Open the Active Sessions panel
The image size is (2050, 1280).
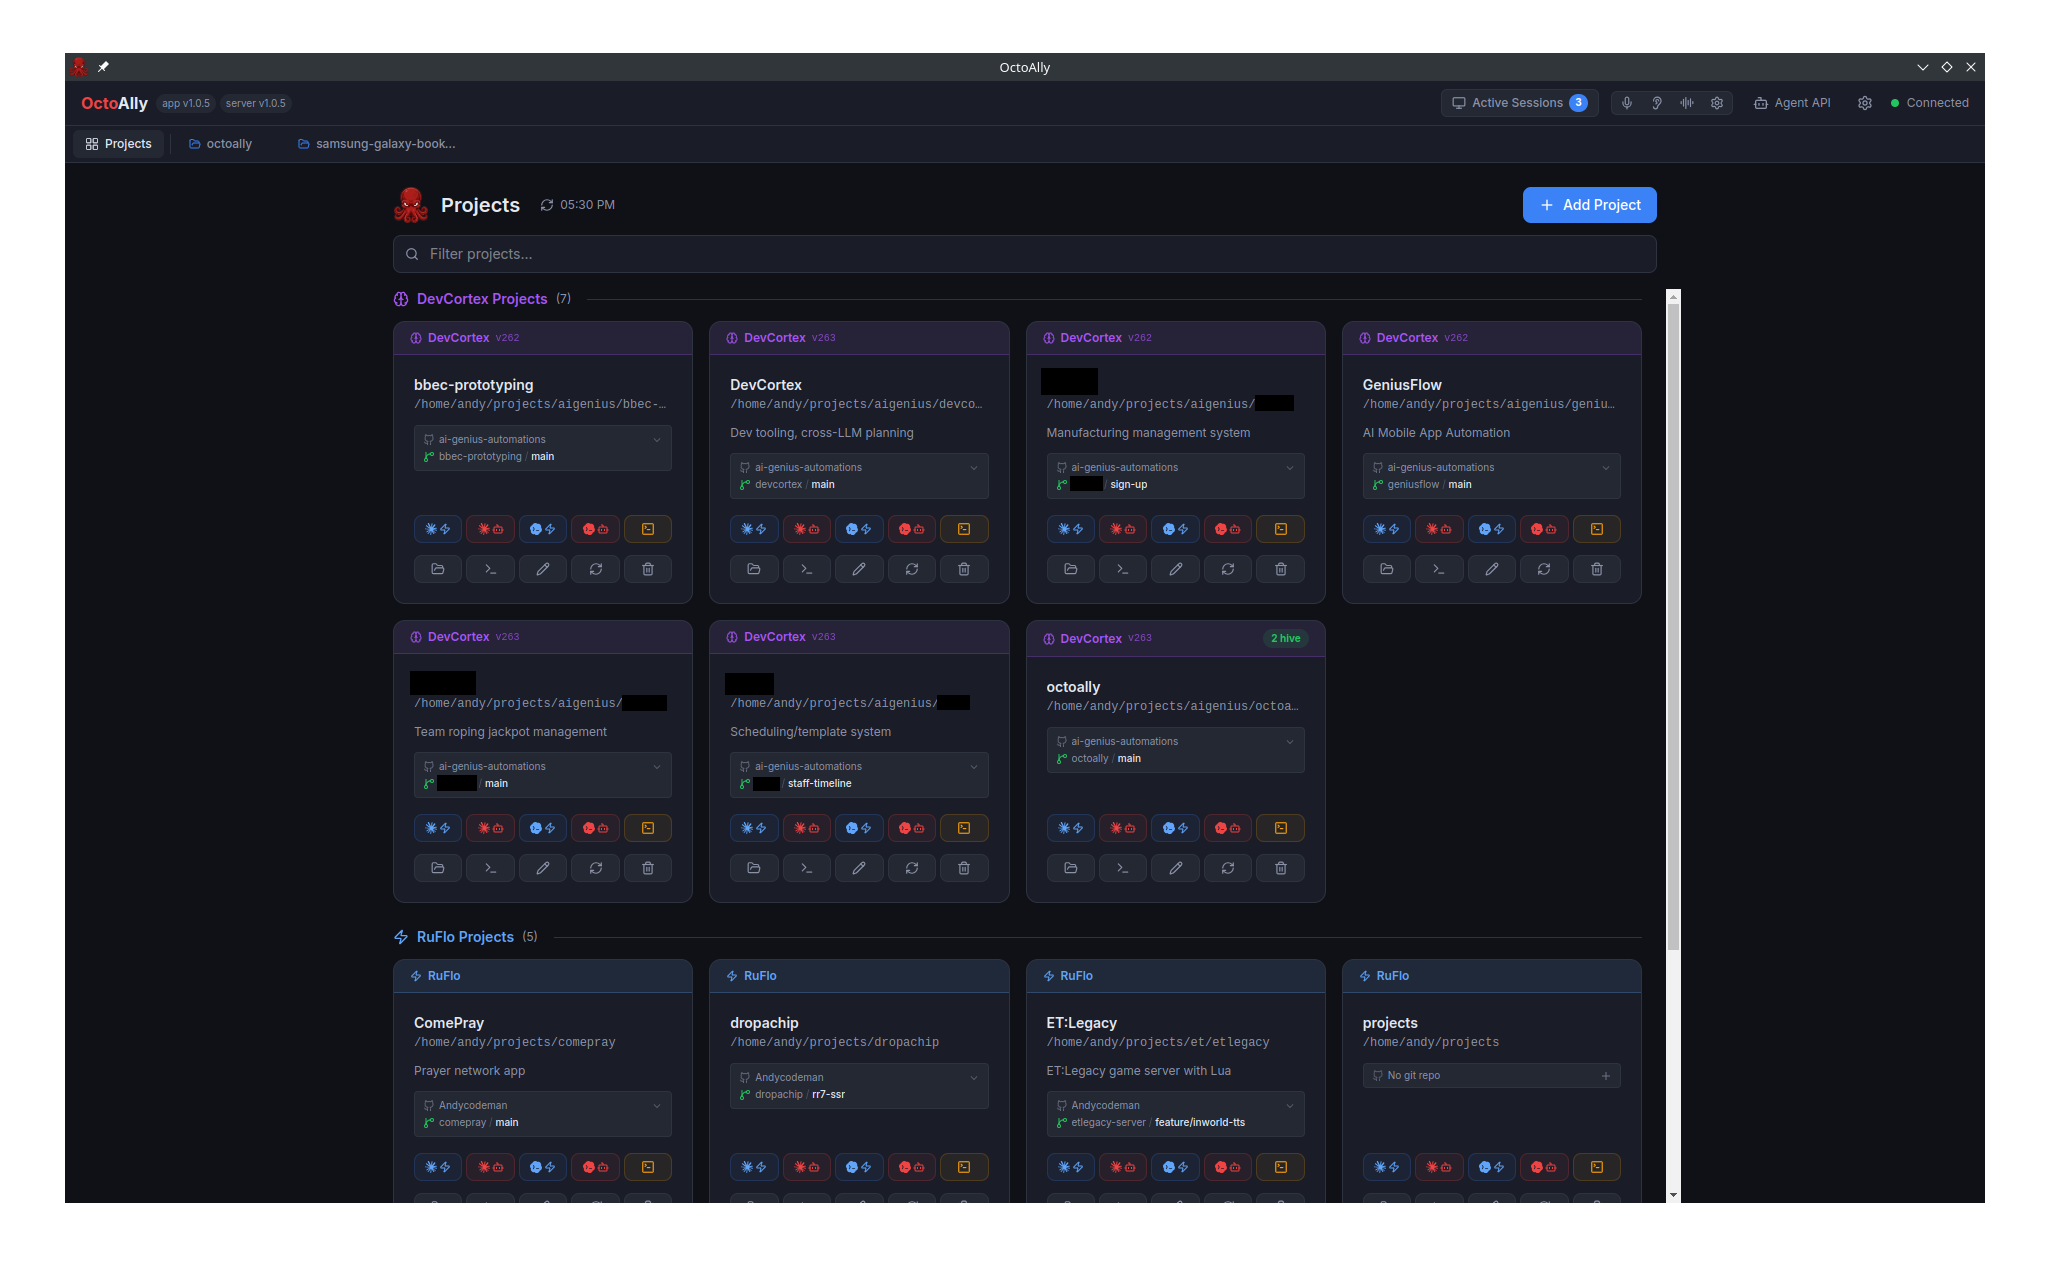coord(1518,102)
